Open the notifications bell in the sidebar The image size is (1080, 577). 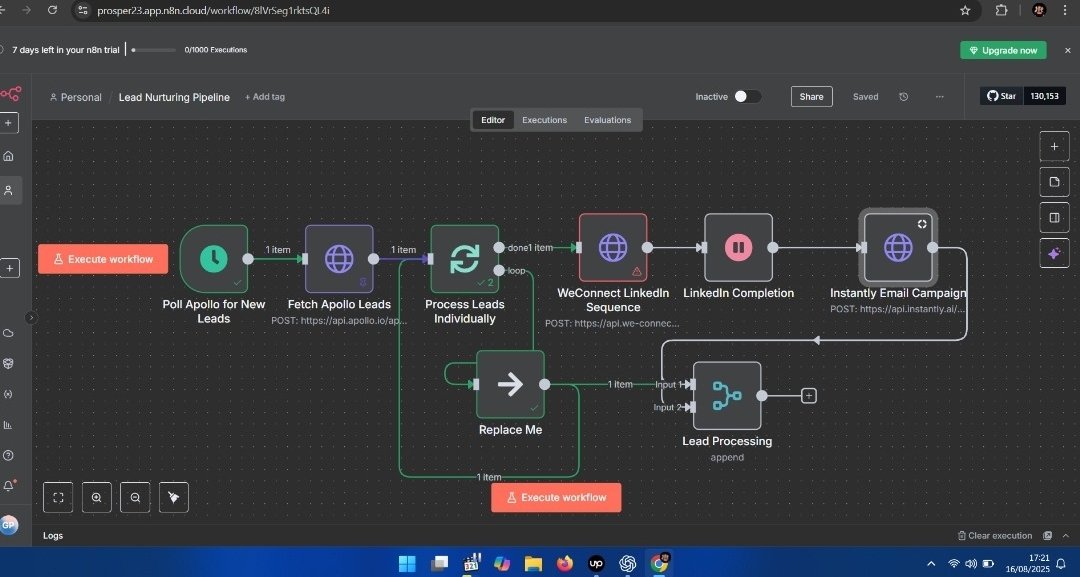[x=9, y=485]
